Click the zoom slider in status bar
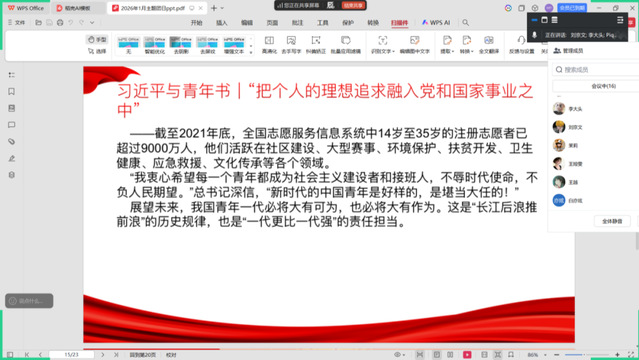Screen dimensions: 639x360 point(587,355)
